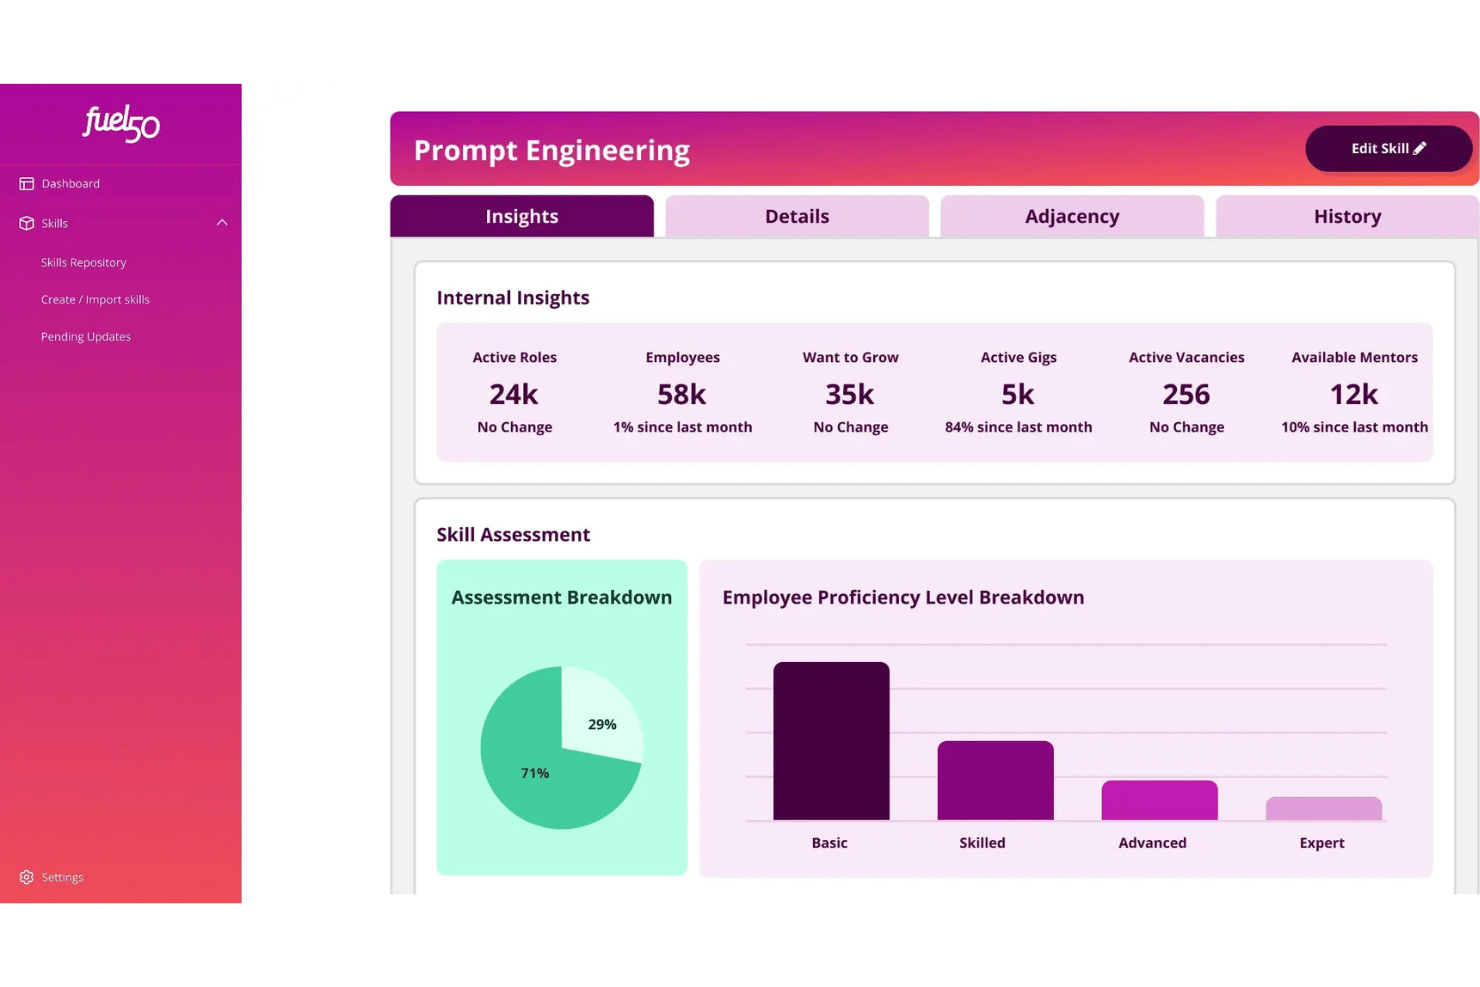Click the Active Roles 24k value
The image size is (1480, 987).
514,394
